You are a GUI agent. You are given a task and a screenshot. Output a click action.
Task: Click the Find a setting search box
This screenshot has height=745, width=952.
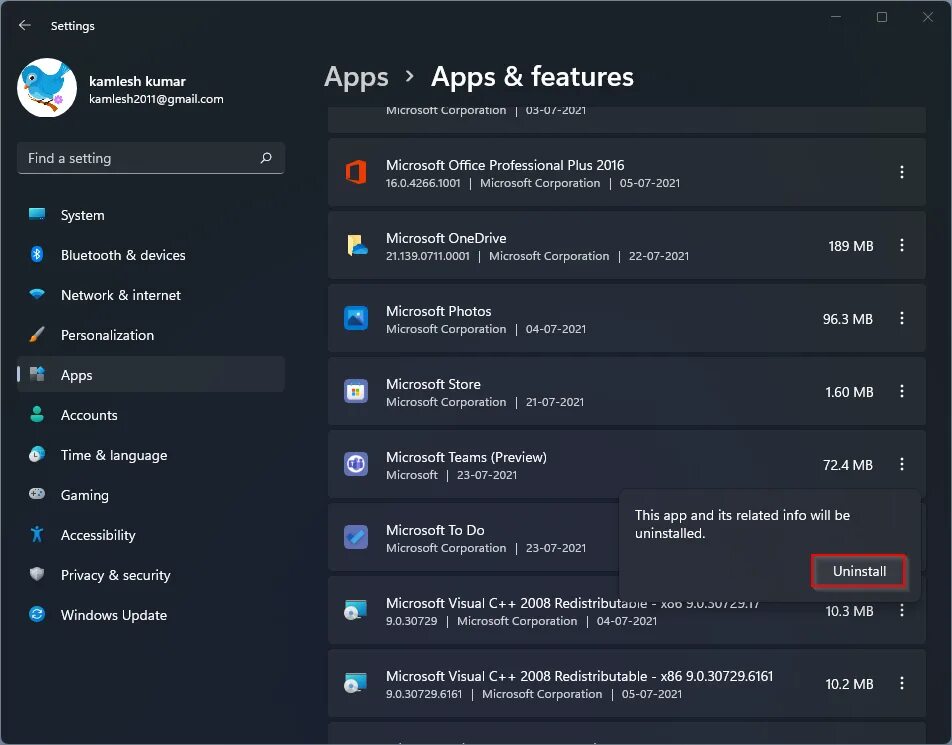151,158
